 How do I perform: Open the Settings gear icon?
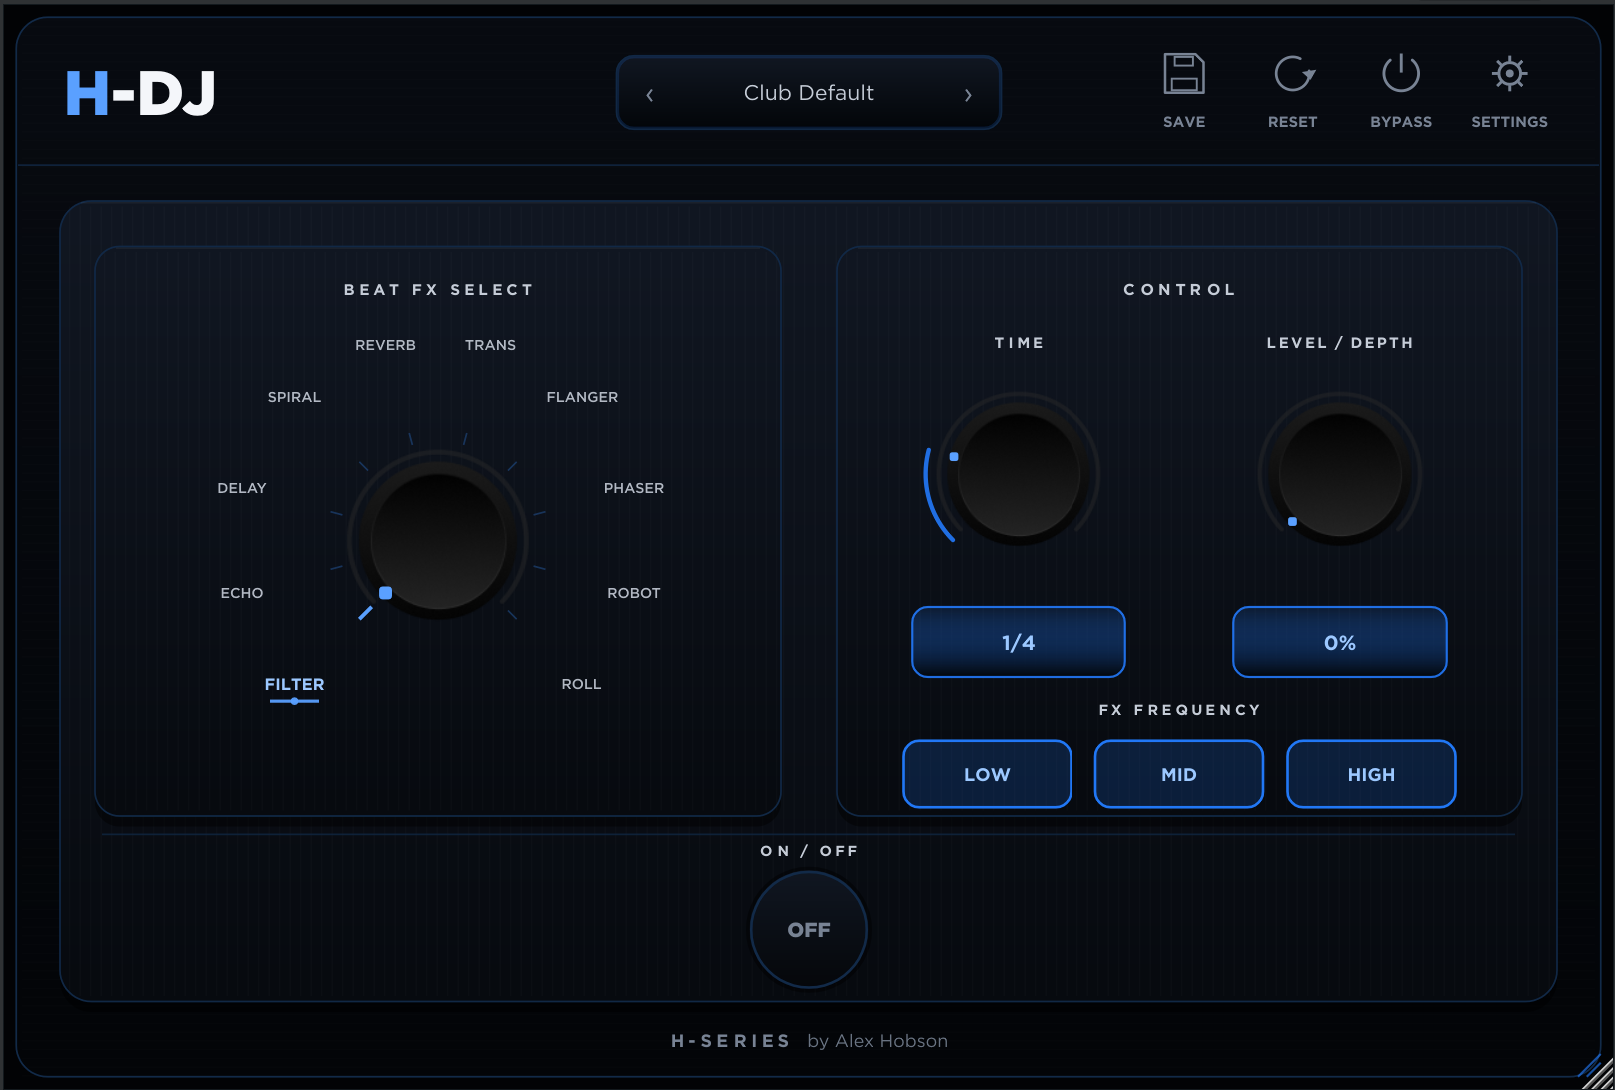tap(1509, 74)
